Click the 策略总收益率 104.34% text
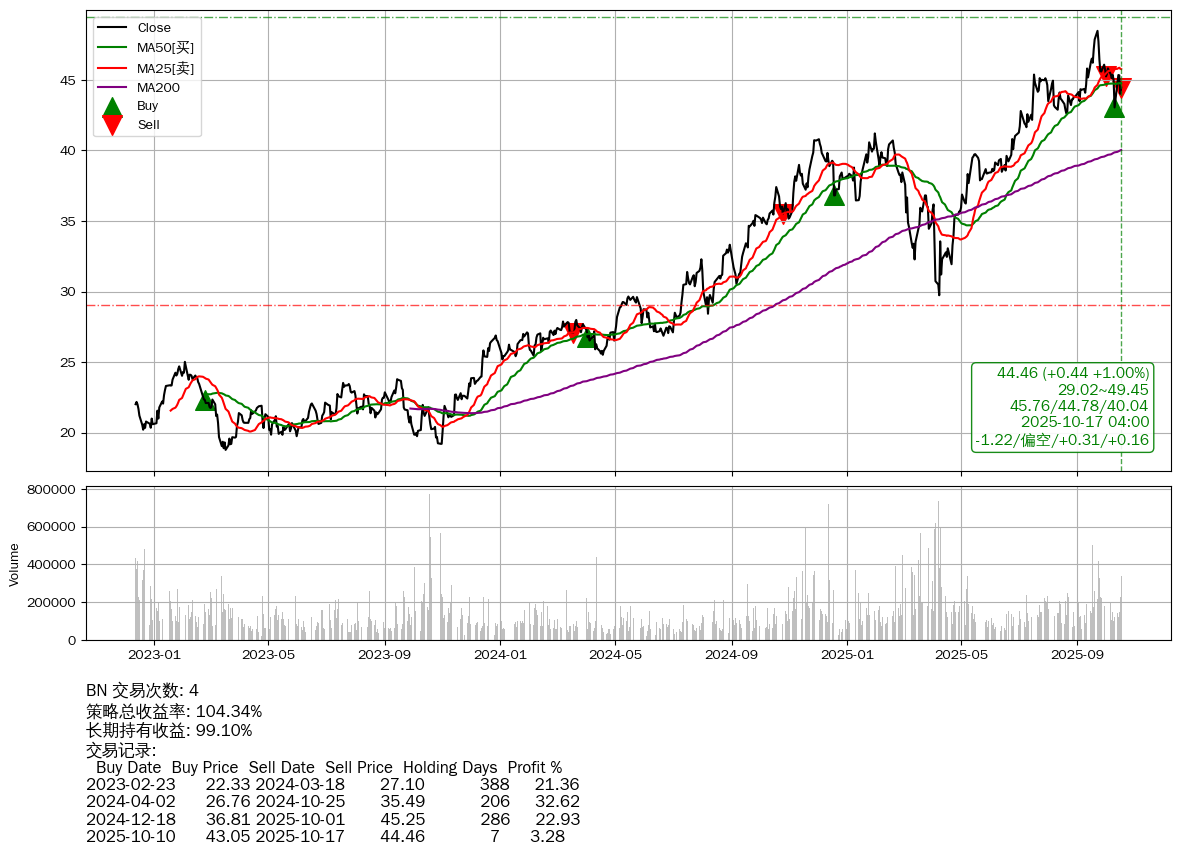 174,711
